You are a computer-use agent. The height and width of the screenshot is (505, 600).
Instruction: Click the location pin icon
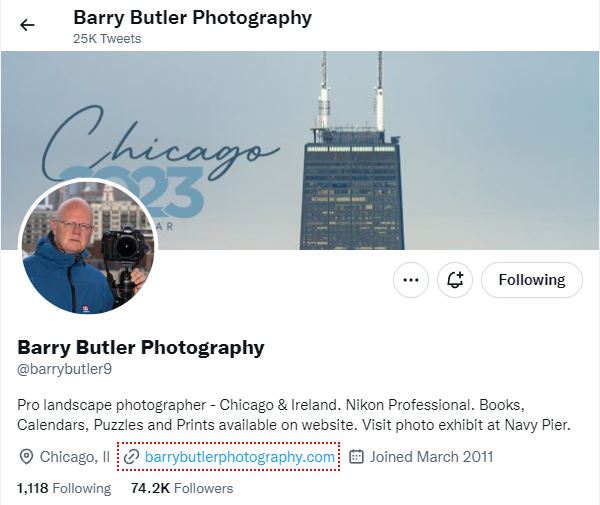[26, 457]
